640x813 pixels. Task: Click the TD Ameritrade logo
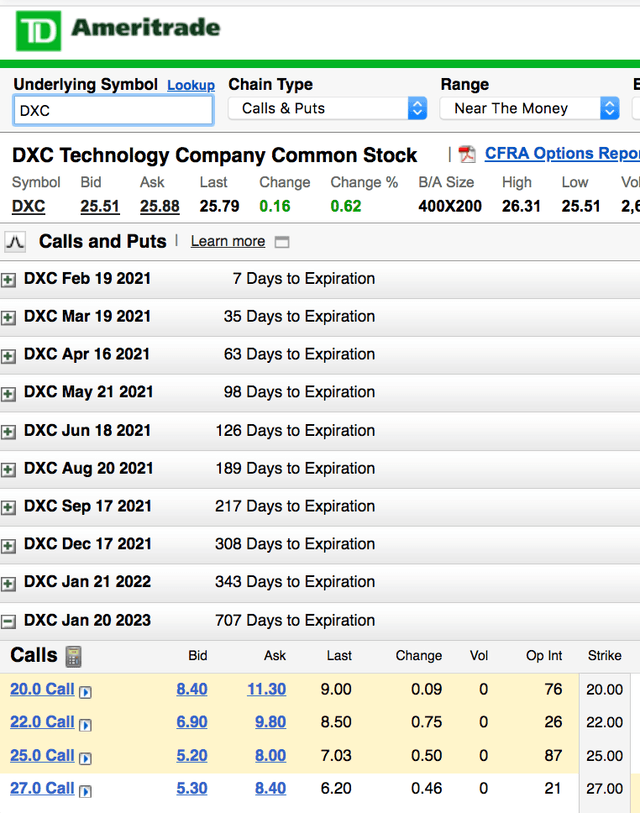tap(118, 31)
